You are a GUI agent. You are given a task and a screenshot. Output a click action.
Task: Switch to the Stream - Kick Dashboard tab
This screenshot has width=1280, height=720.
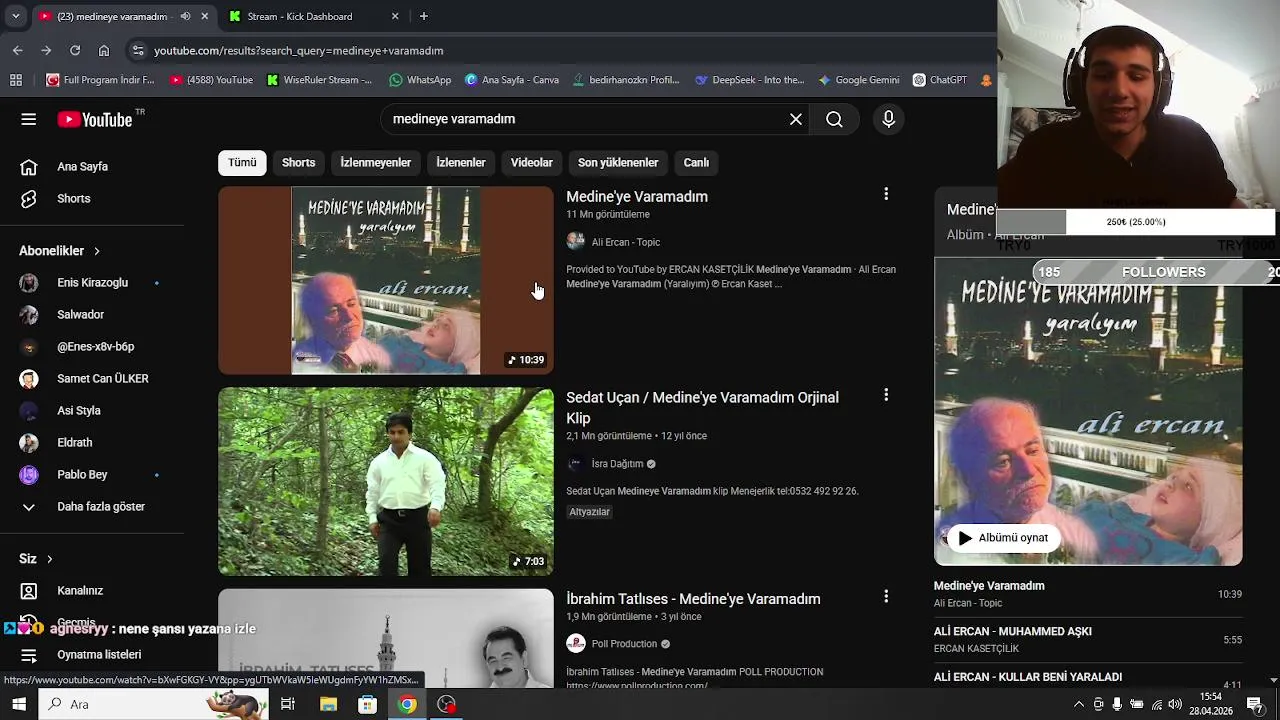(x=310, y=16)
